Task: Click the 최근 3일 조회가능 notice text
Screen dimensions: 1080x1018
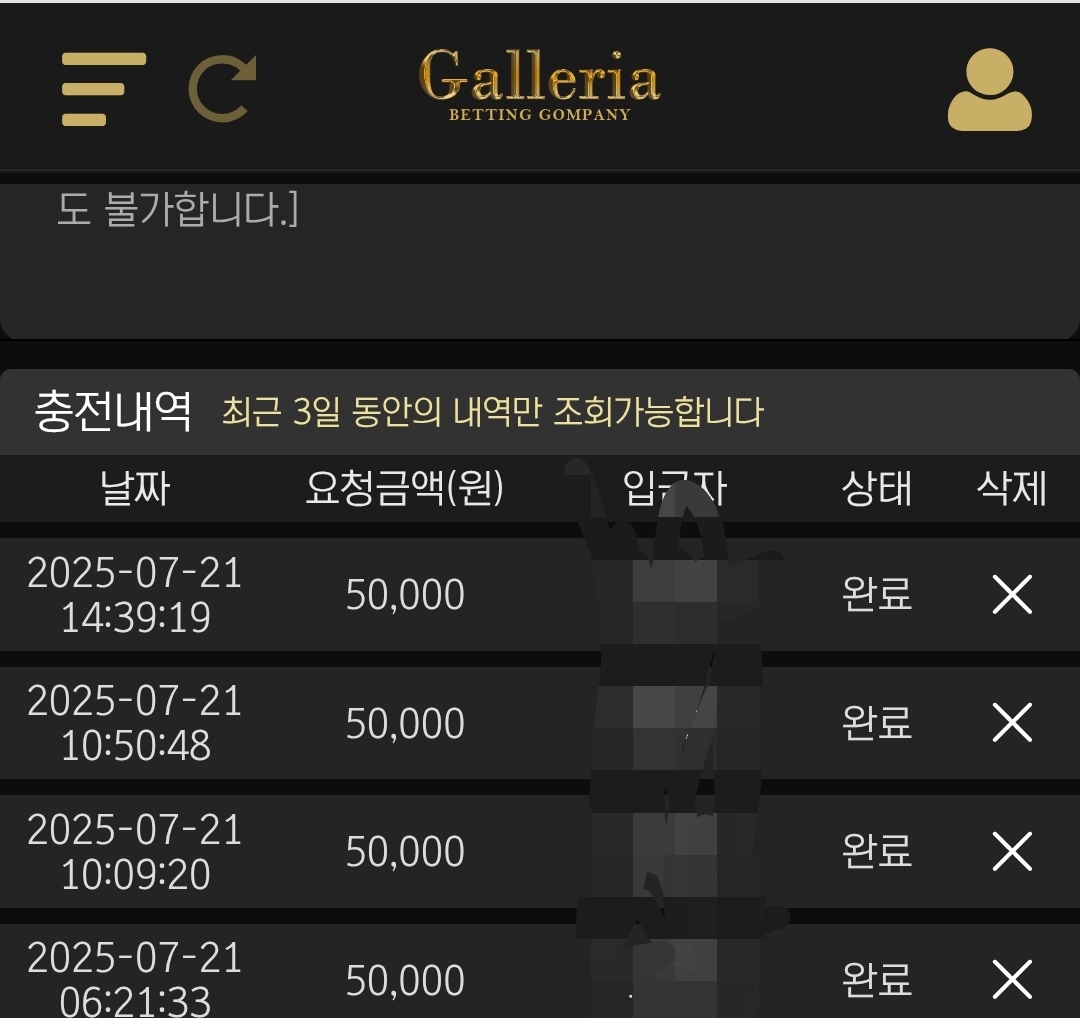Action: click(492, 412)
